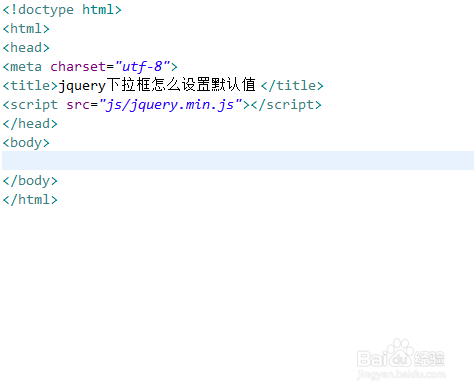This screenshot has width=474, height=392.
Task: Click the src attribute of script
Action: pyautogui.click(x=78, y=105)
